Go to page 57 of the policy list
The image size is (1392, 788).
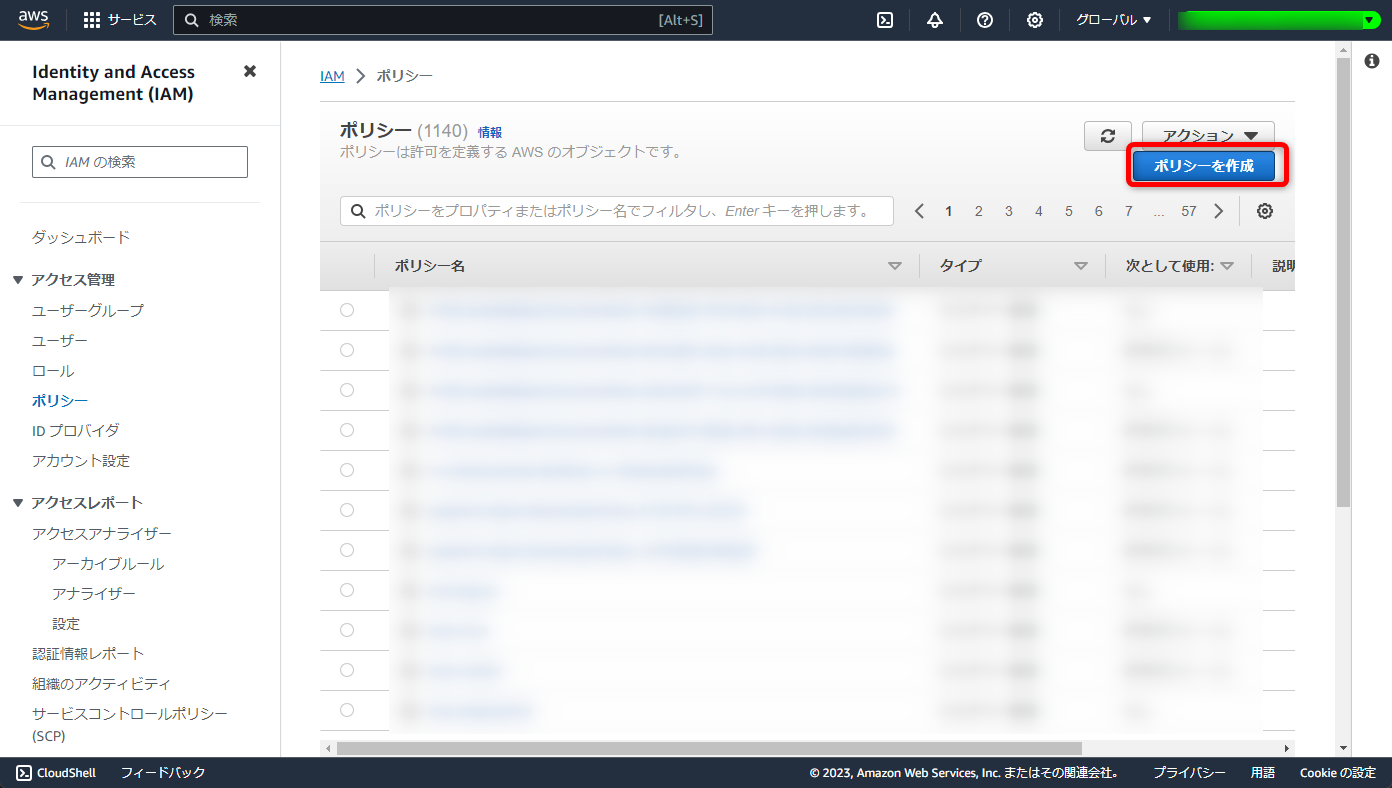1191,211
